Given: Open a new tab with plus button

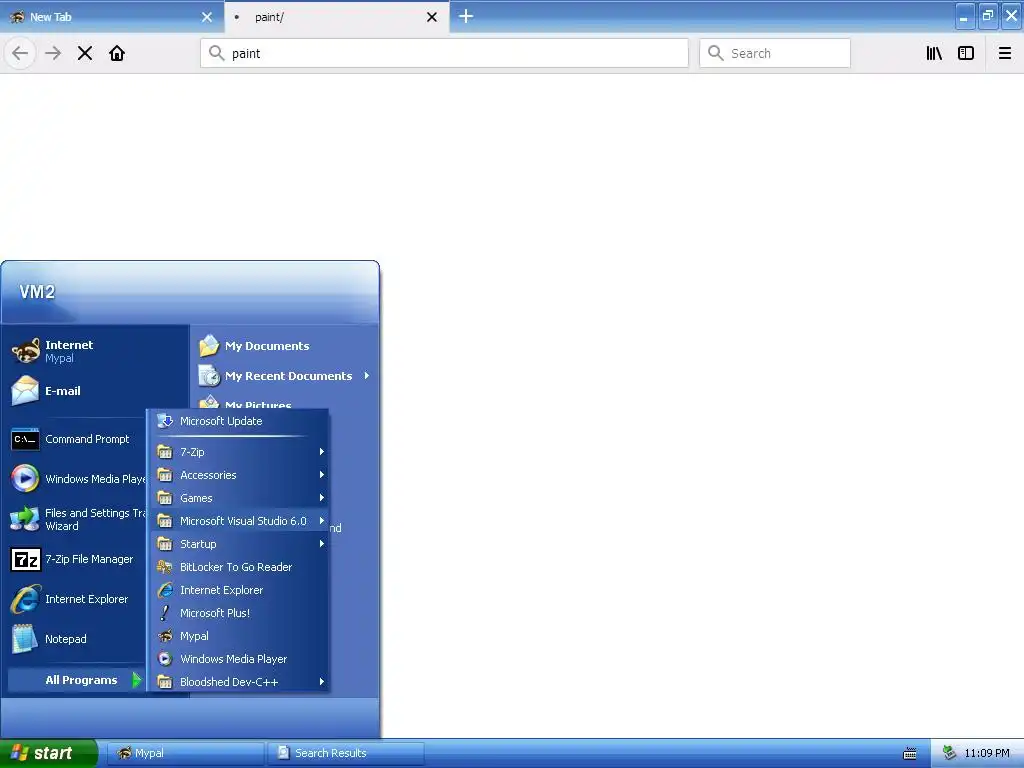Looking at the screenshot, I should (x=466, y=16).
